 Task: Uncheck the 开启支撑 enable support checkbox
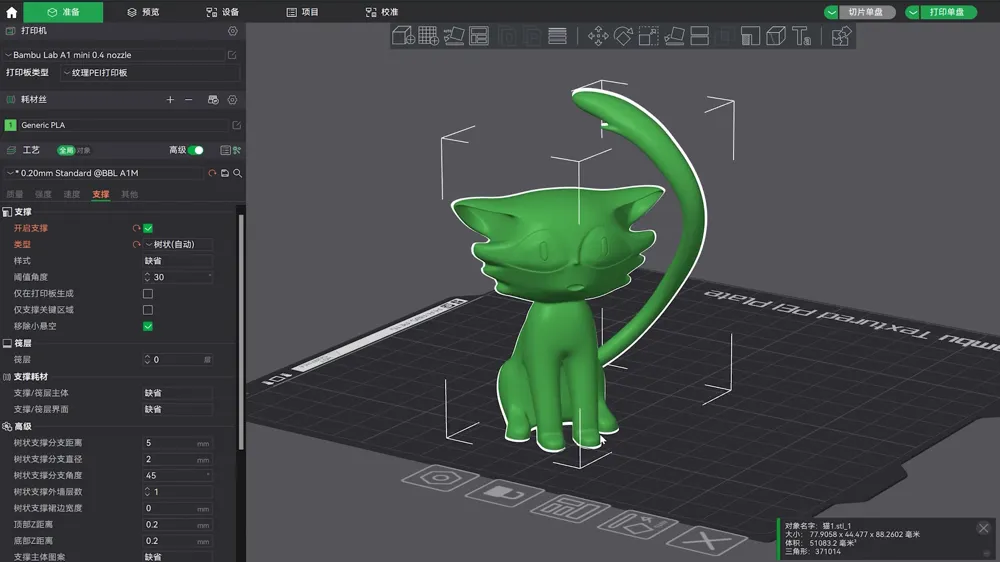pyautogui.click(x=148, y=228)
